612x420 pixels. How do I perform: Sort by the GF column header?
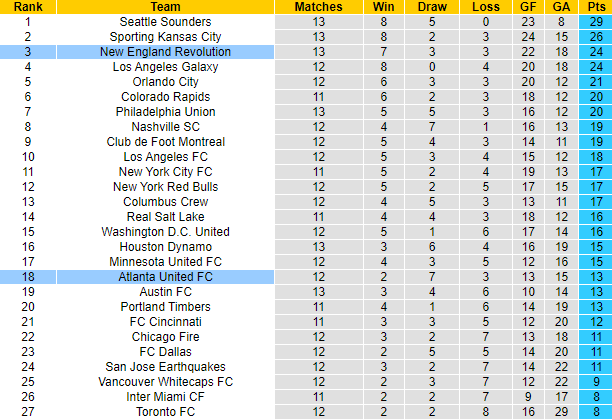(x=528, y=6)
